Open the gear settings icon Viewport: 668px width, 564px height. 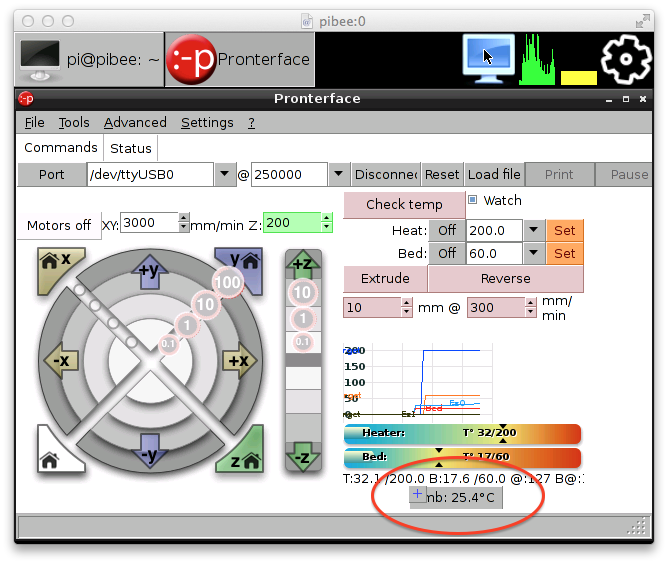[x=626, y=59]
